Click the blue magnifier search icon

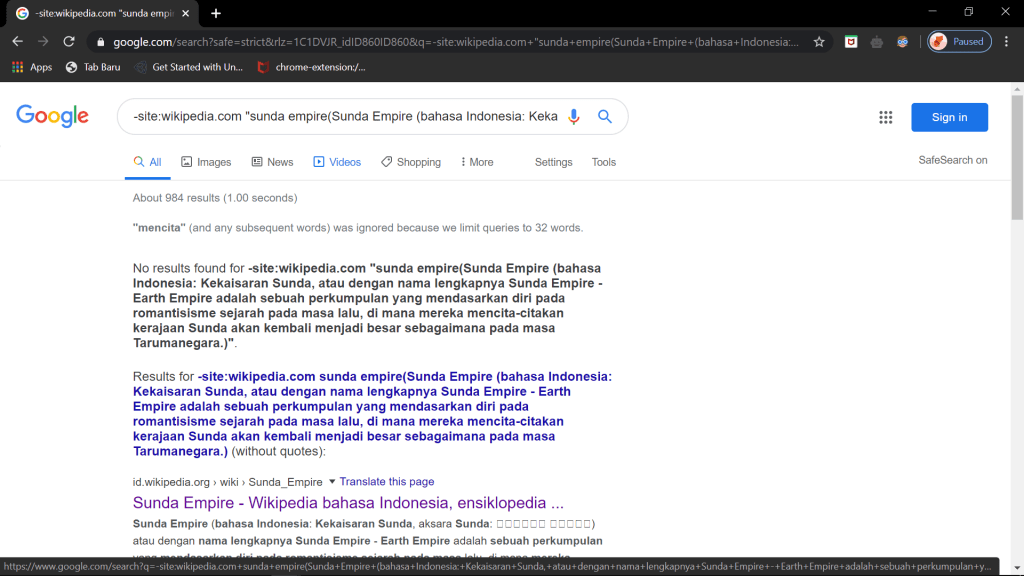(605, 117)
